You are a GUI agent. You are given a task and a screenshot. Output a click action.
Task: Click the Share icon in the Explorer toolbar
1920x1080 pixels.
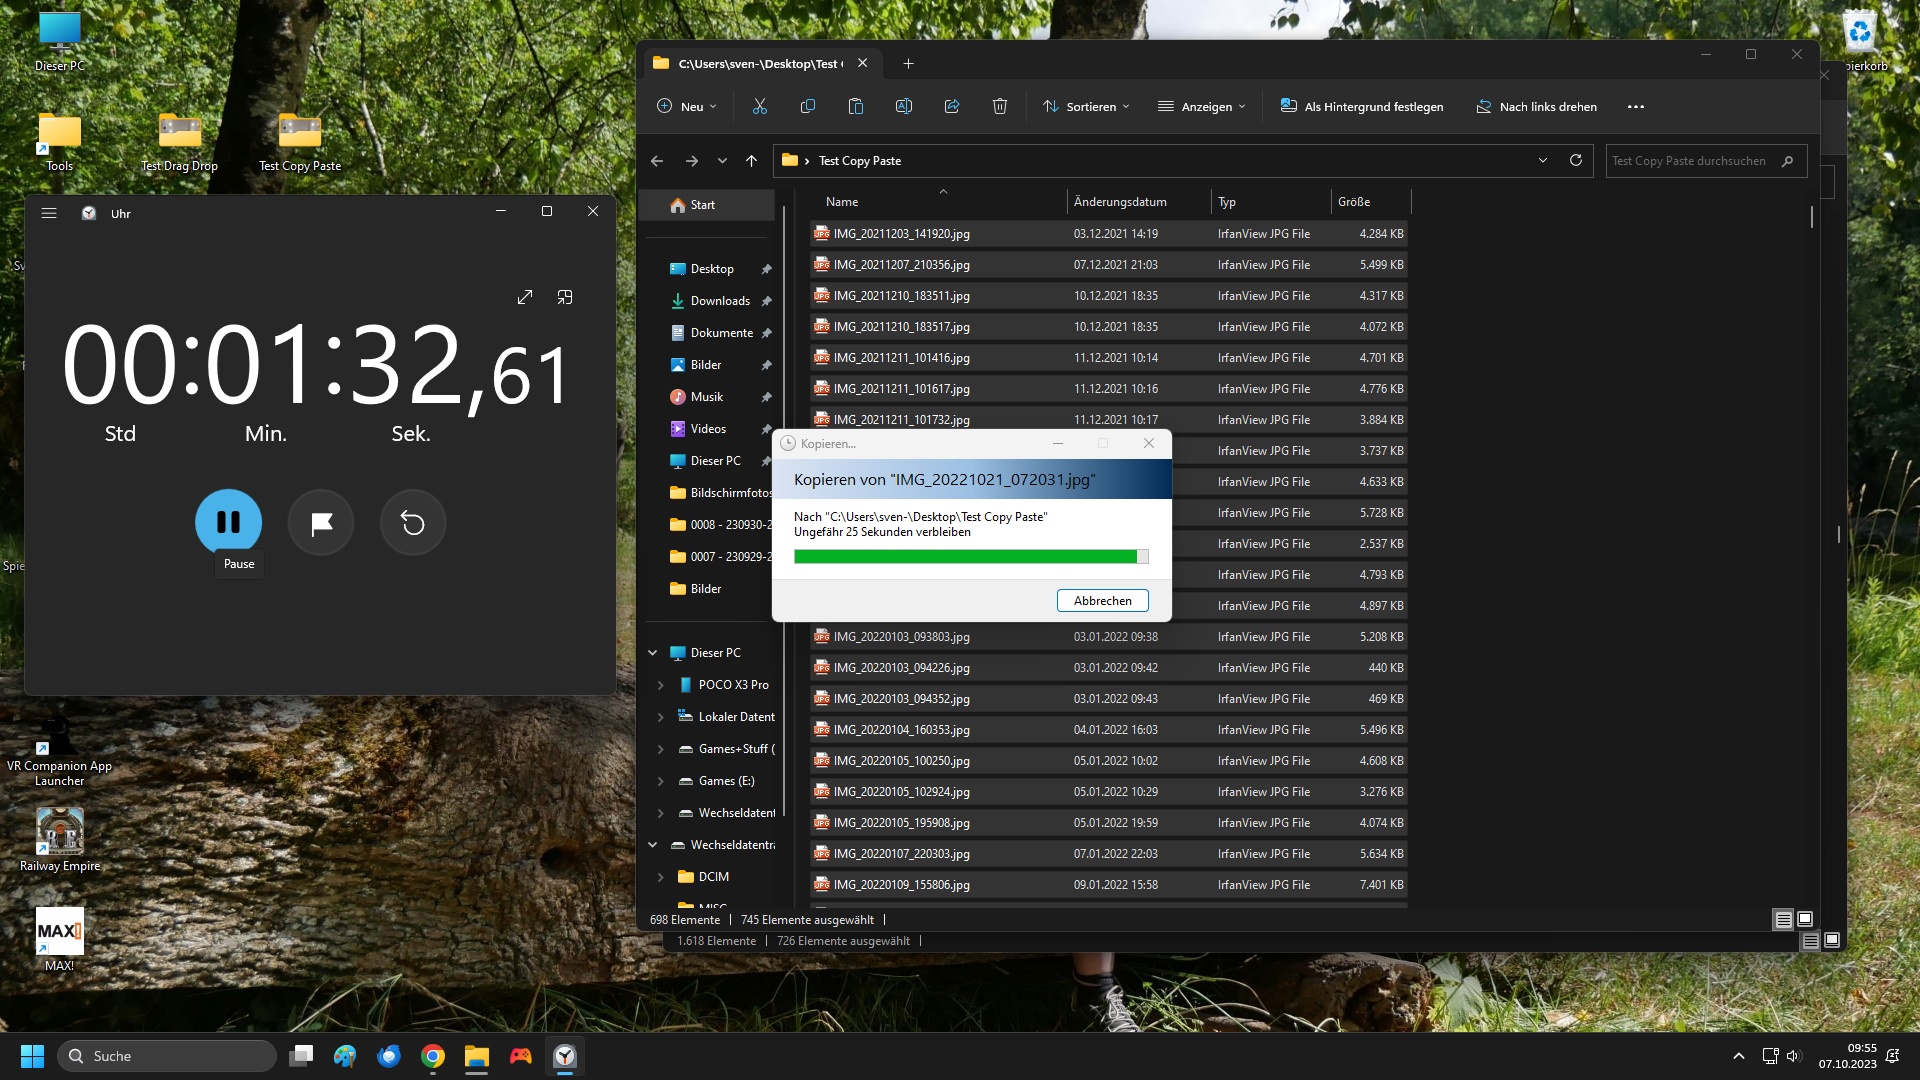pos(951,106)
